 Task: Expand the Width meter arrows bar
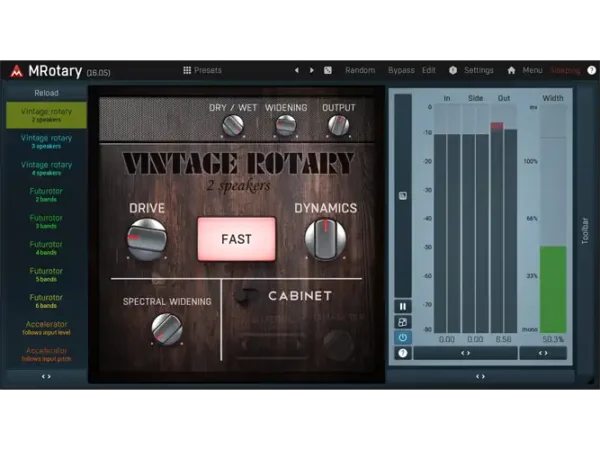543,353
